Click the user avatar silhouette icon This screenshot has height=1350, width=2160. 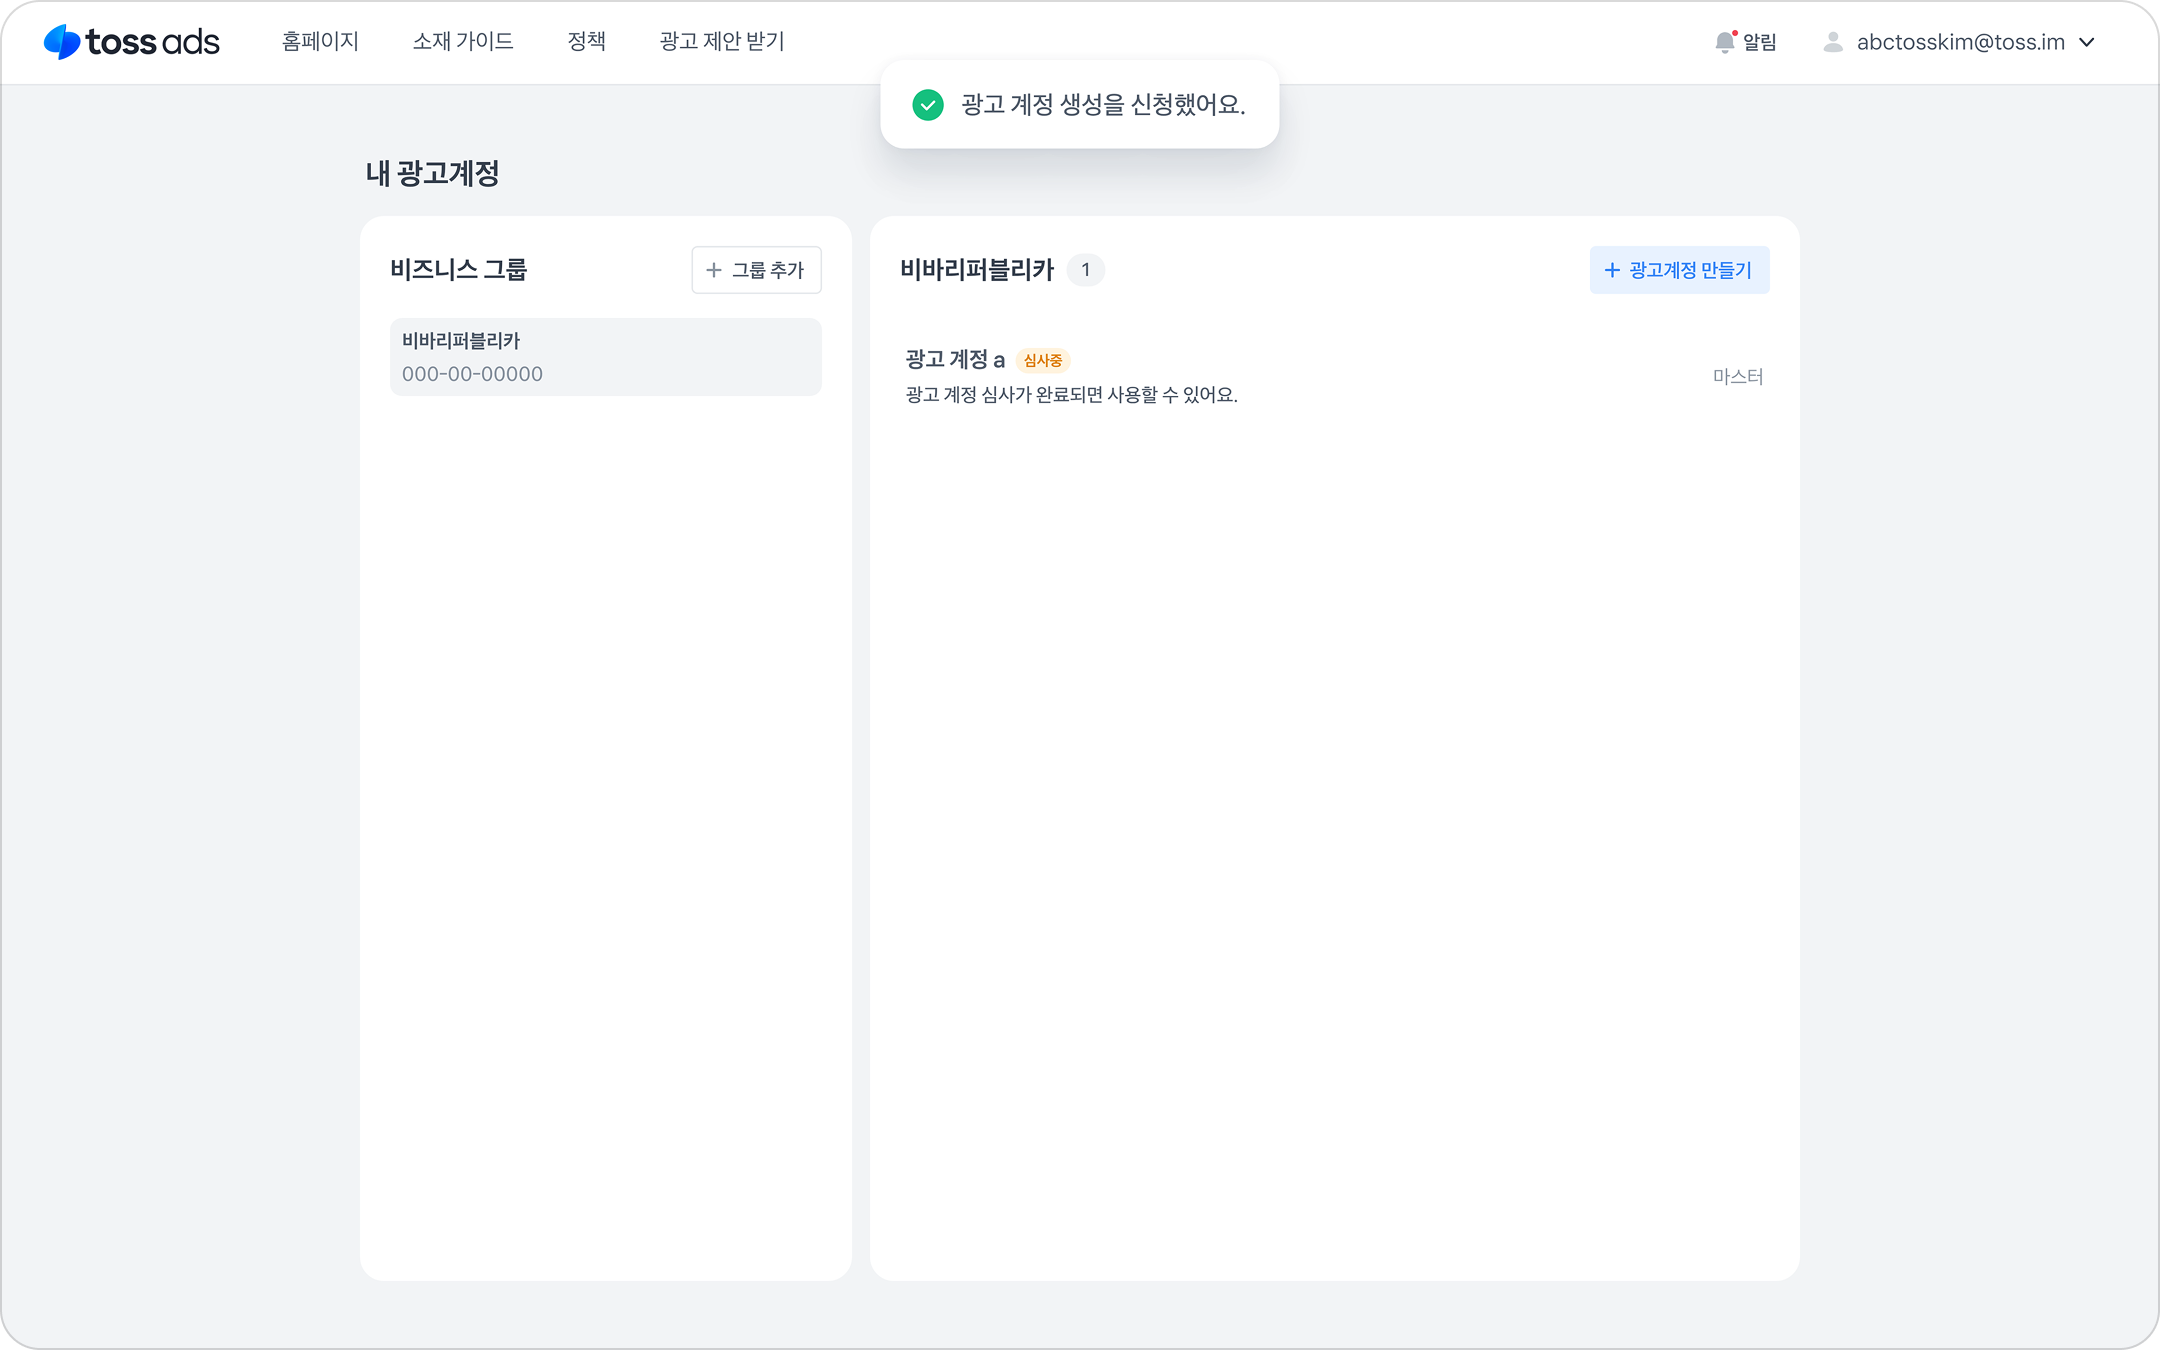tap(1832, 42)
